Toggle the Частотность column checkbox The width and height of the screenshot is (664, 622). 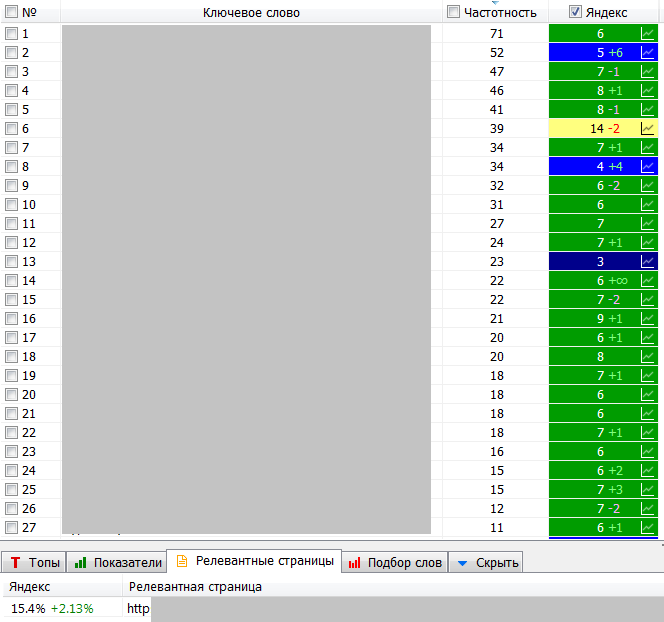click(x=453, y=12)
